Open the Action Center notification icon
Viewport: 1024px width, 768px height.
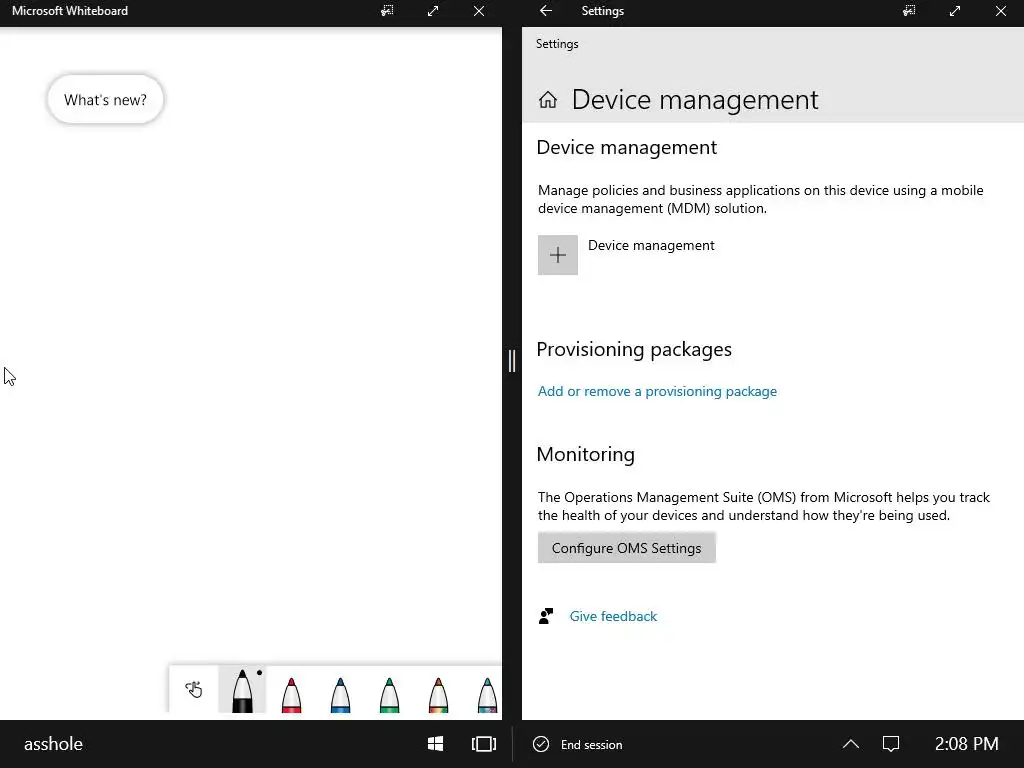pyautogui.click(x=891, y=744)
